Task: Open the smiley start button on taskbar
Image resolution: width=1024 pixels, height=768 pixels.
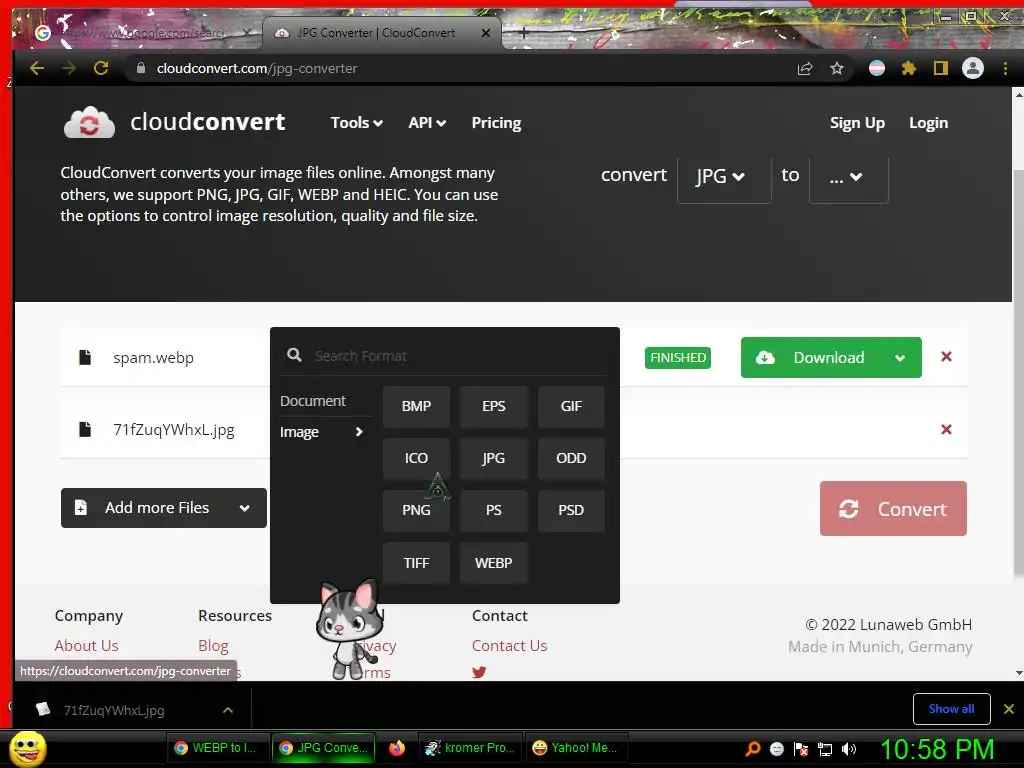Action: [x=27, y=748]
